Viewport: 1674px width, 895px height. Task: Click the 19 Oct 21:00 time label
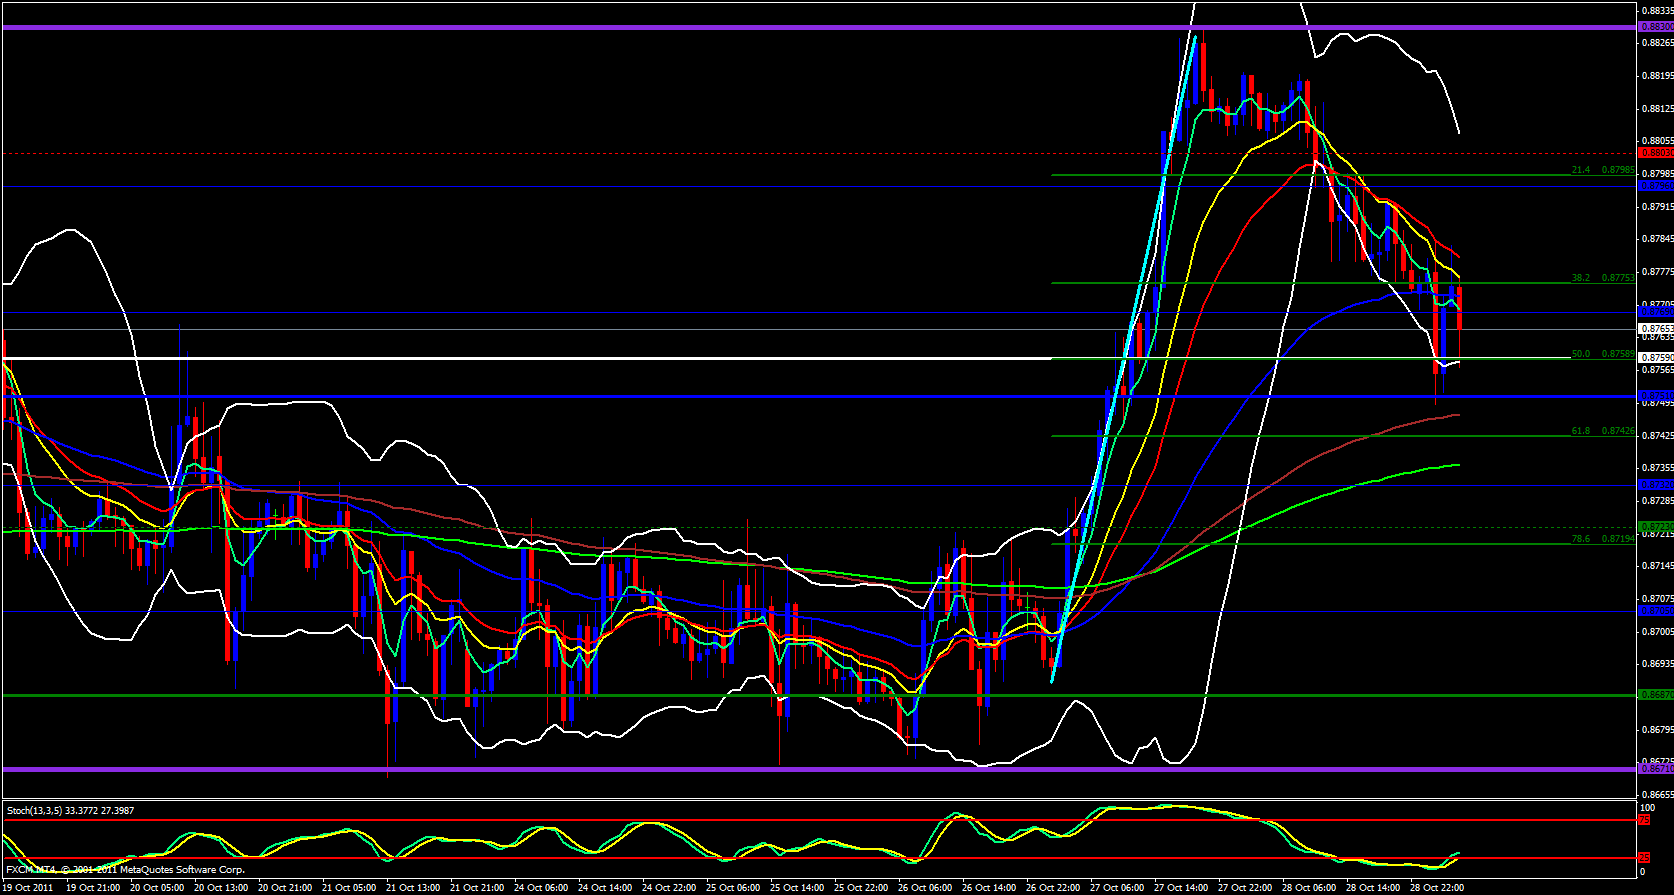93,887
